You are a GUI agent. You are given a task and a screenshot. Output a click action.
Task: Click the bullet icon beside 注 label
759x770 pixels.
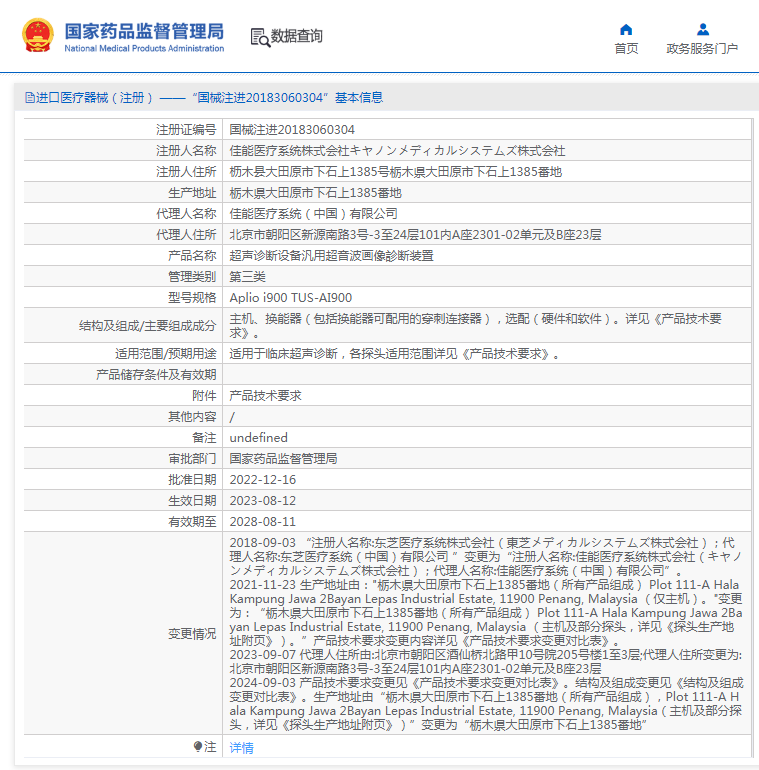(x=198, y=747)
